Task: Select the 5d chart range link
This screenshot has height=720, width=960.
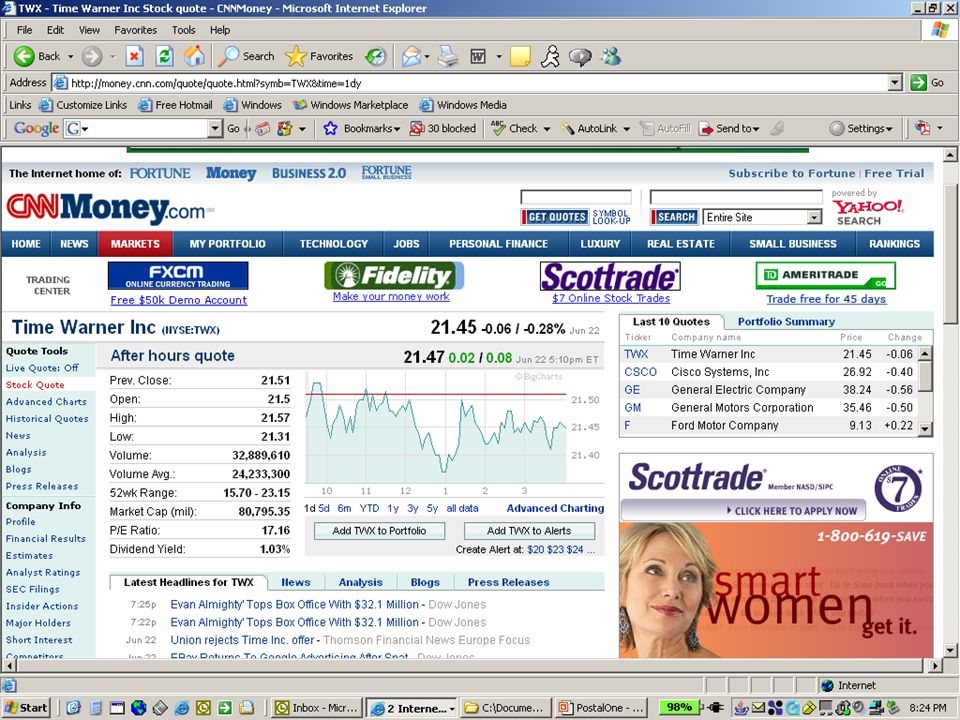Action: click(324, 508)
